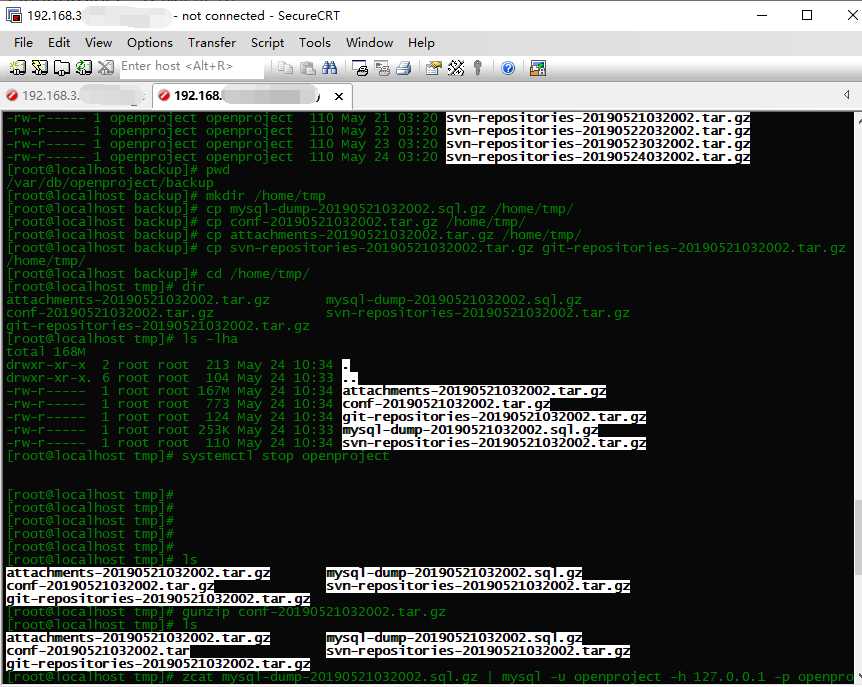This screenshot has width=862, height=687.
Task: Click the Reconnect session icon
Action: pos(84,68)
